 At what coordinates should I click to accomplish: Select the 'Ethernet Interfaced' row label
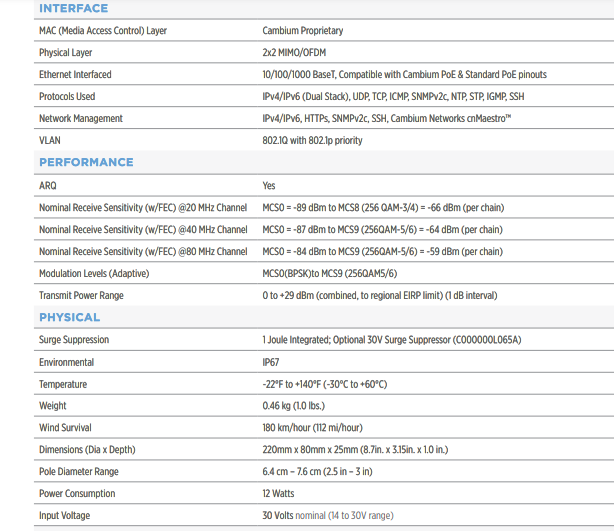tap(75, 75)
